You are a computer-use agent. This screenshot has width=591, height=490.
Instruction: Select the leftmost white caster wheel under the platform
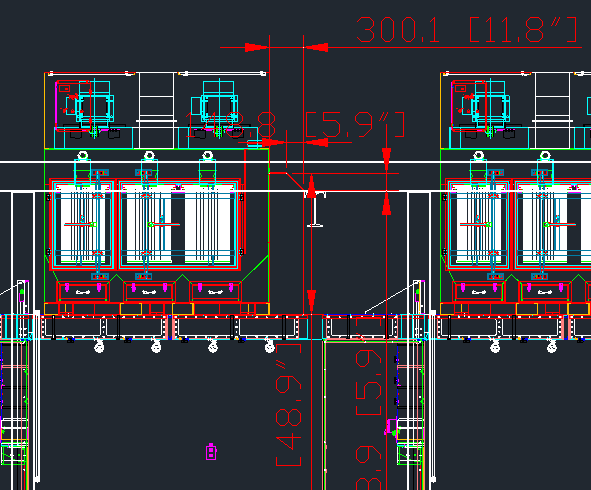99,346
